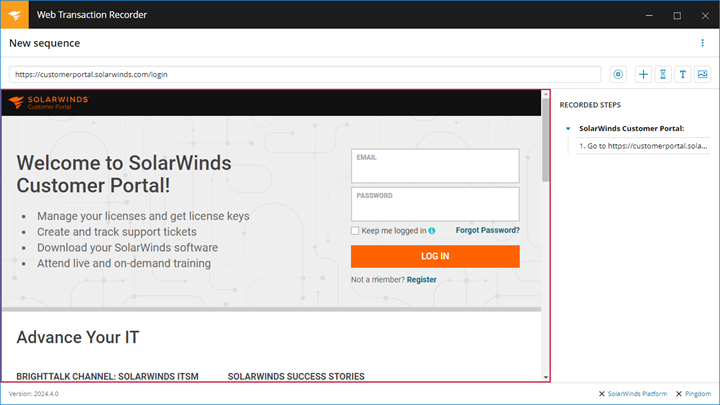Enable the Keep me logged in checkbox
The image size is (720, 405).
pyautogui.click(x=355, y=231)
